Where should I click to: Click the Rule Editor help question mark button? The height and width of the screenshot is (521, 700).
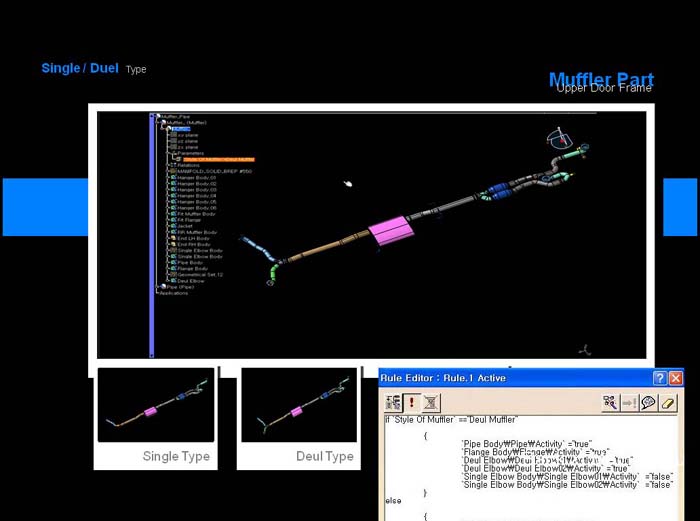pyautogui.click(x=660, y=378)
